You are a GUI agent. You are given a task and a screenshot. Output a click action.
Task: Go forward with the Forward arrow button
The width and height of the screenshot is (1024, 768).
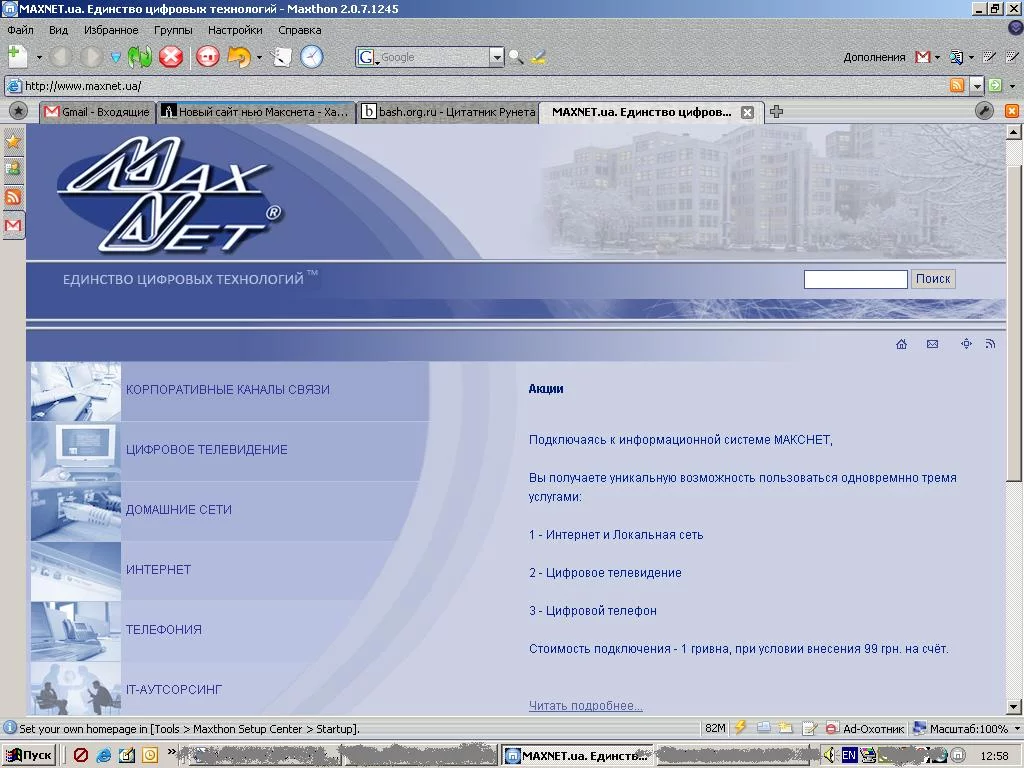tap(90, 57)
